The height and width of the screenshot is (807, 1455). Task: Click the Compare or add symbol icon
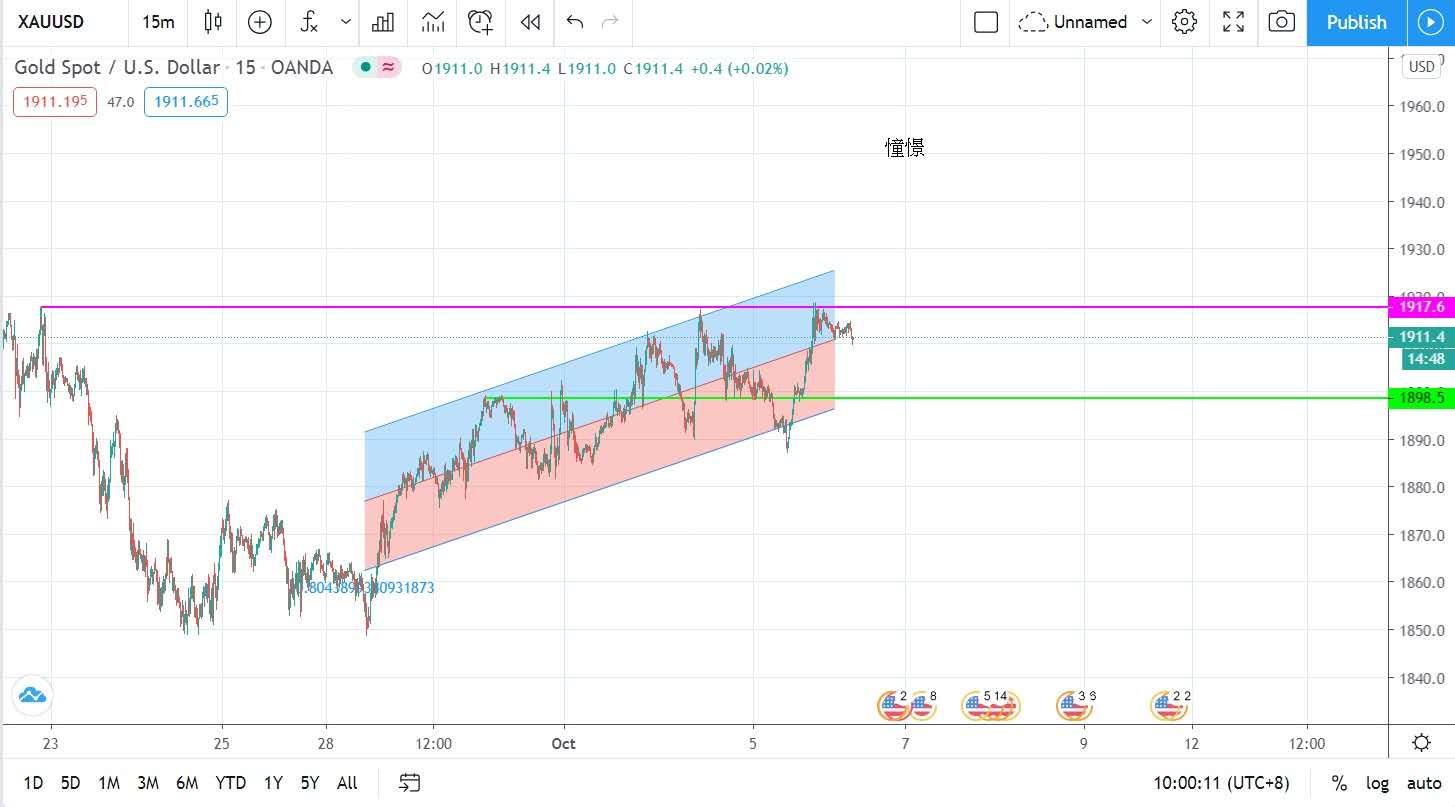tap(259, 22)
